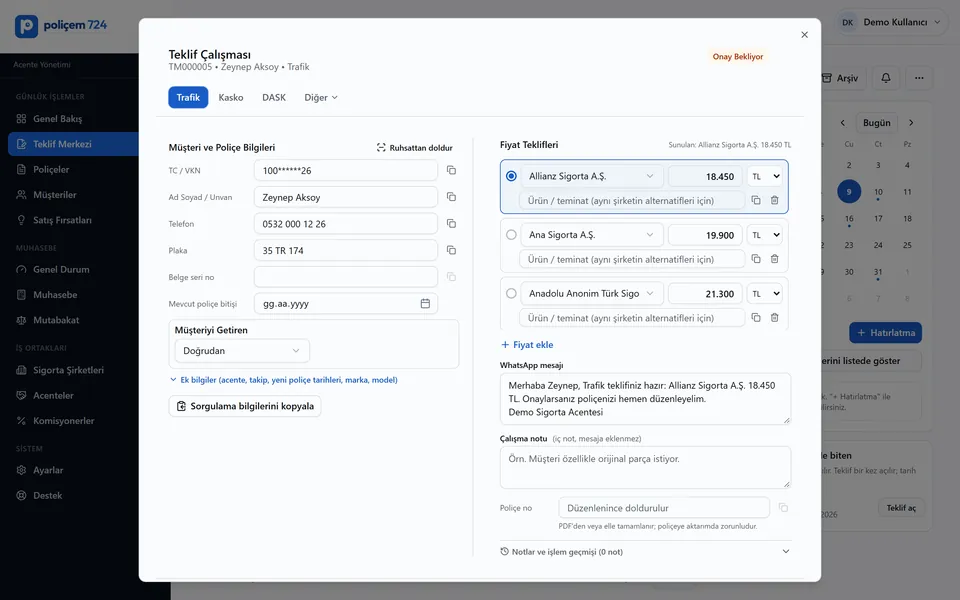Edit the WhatsApp mesajı text box
Screen dimensions: 960x600
[645, 399]
